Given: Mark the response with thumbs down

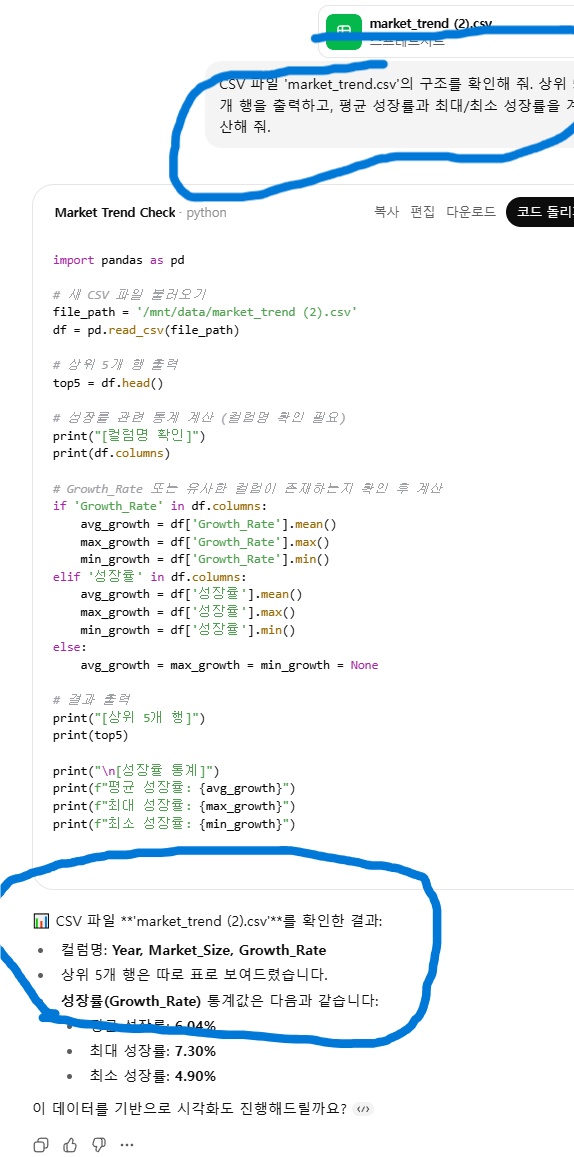Looking at the screenshot, I should [98, 1144].
